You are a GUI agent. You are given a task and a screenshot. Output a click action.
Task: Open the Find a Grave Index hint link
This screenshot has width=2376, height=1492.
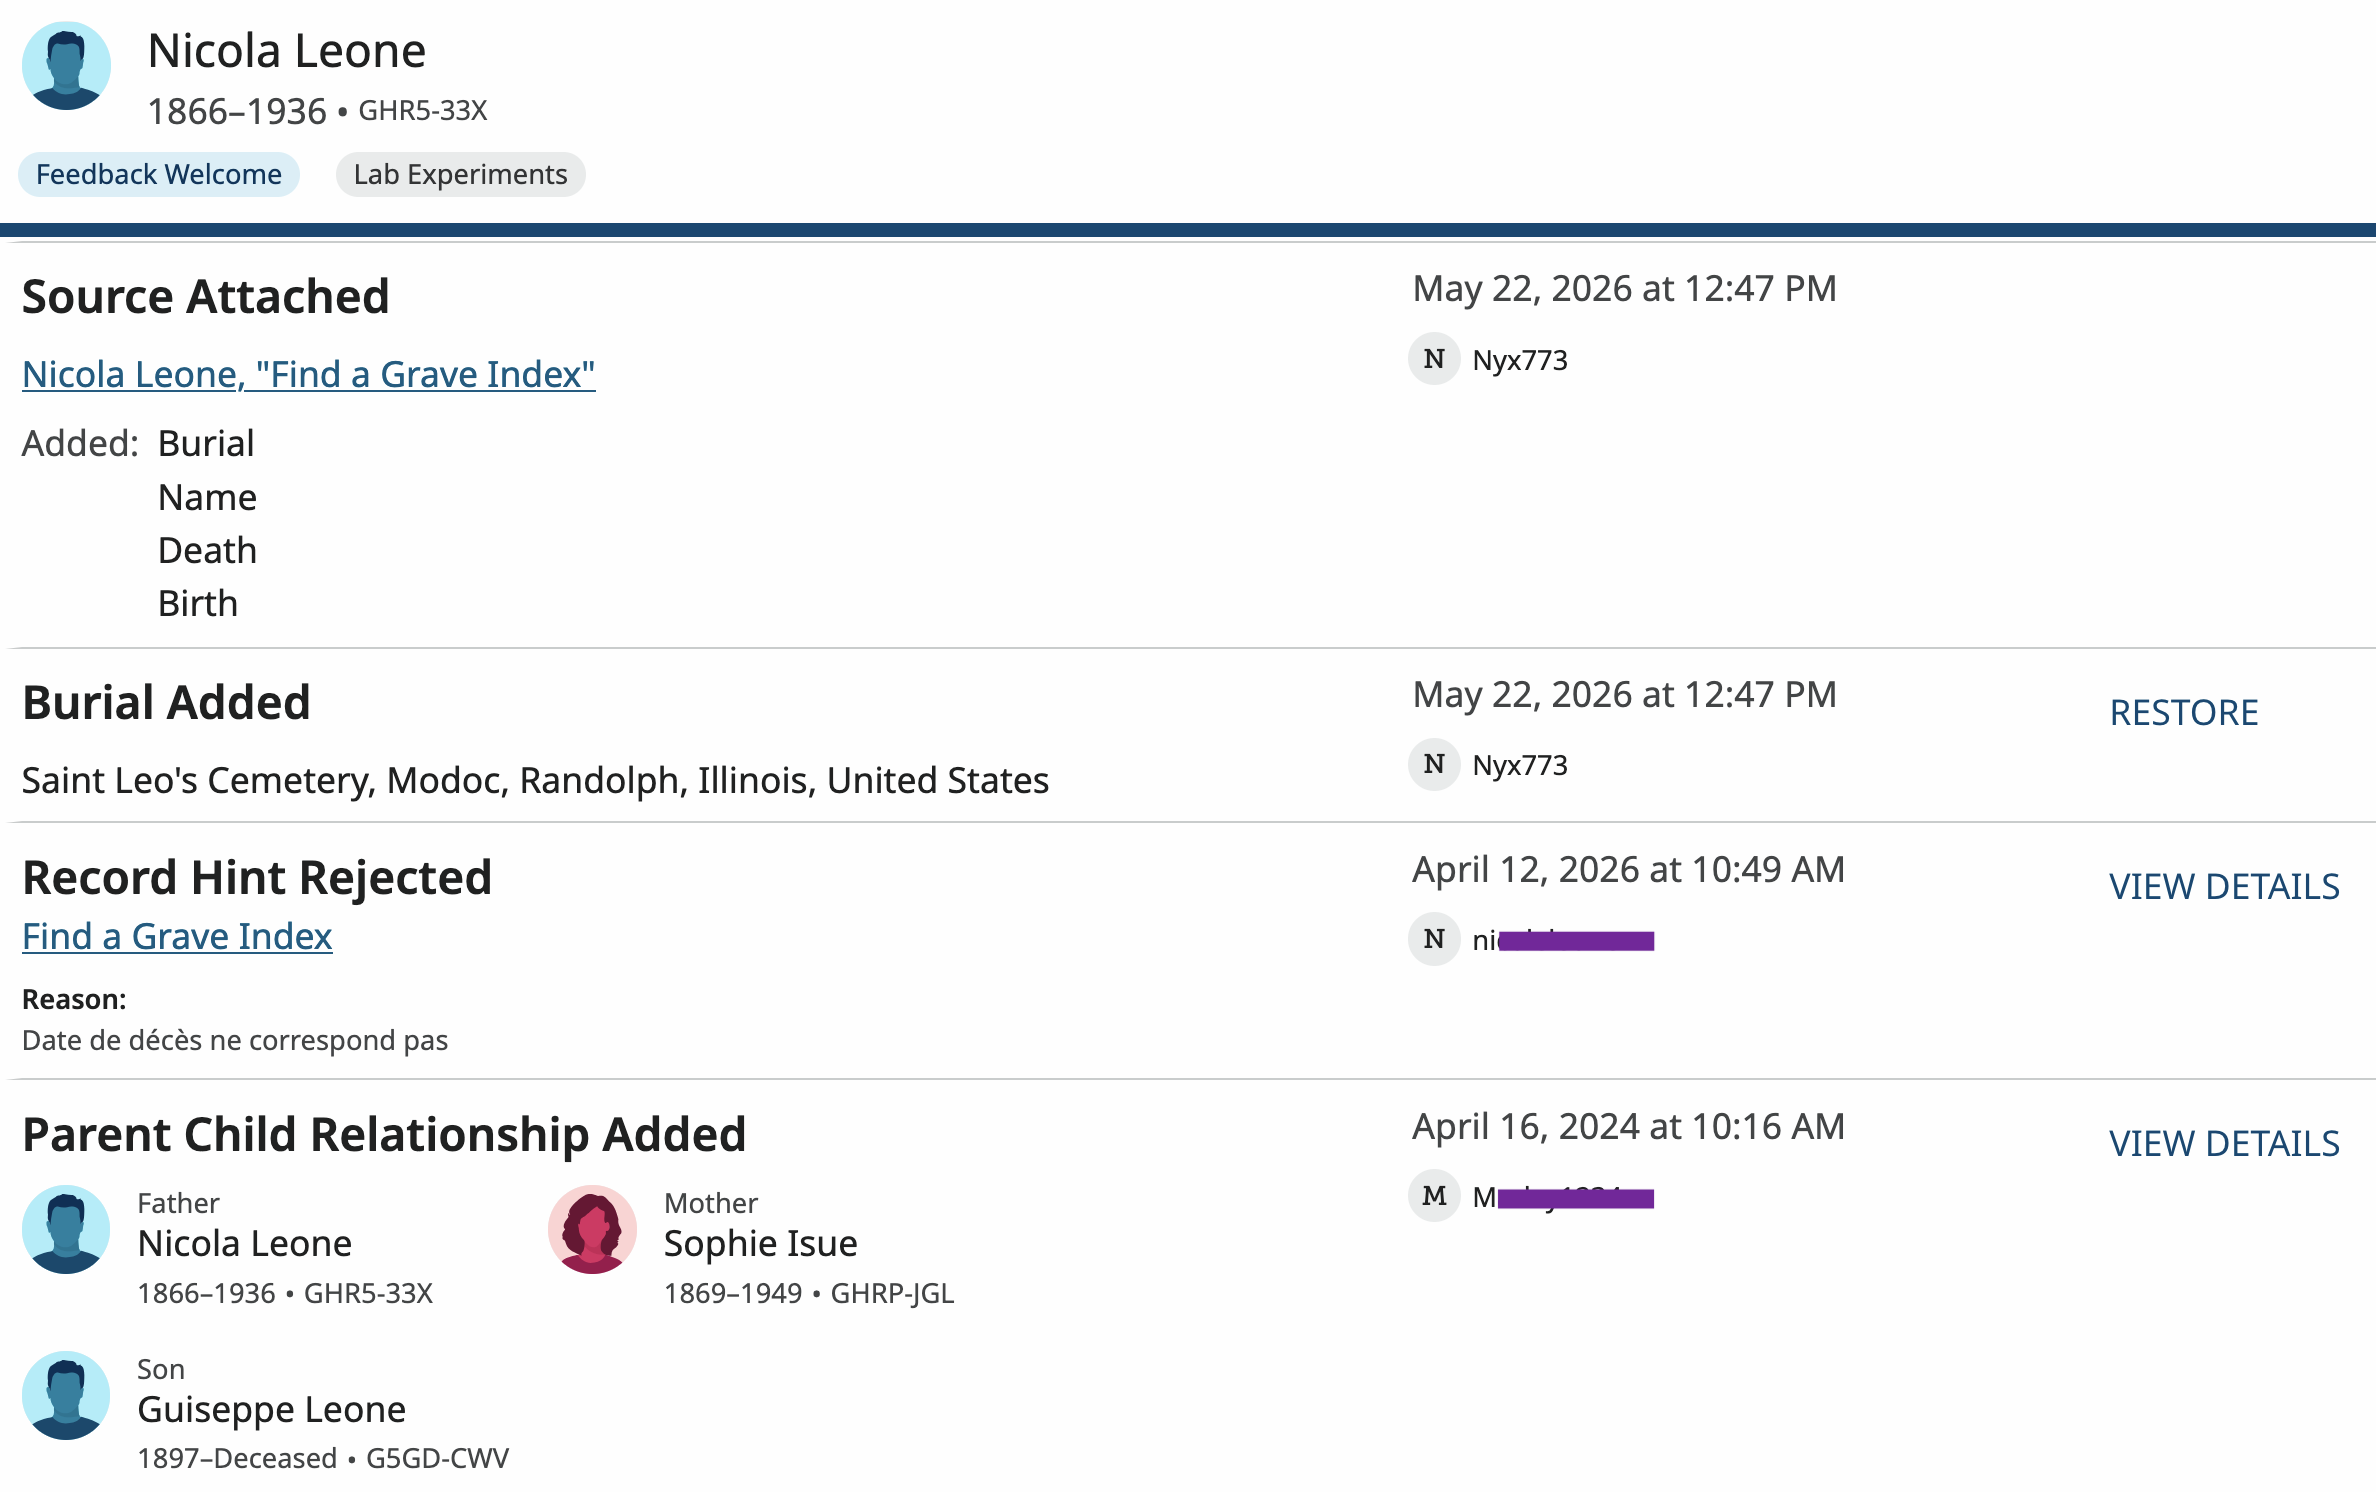tap(177, 936)
